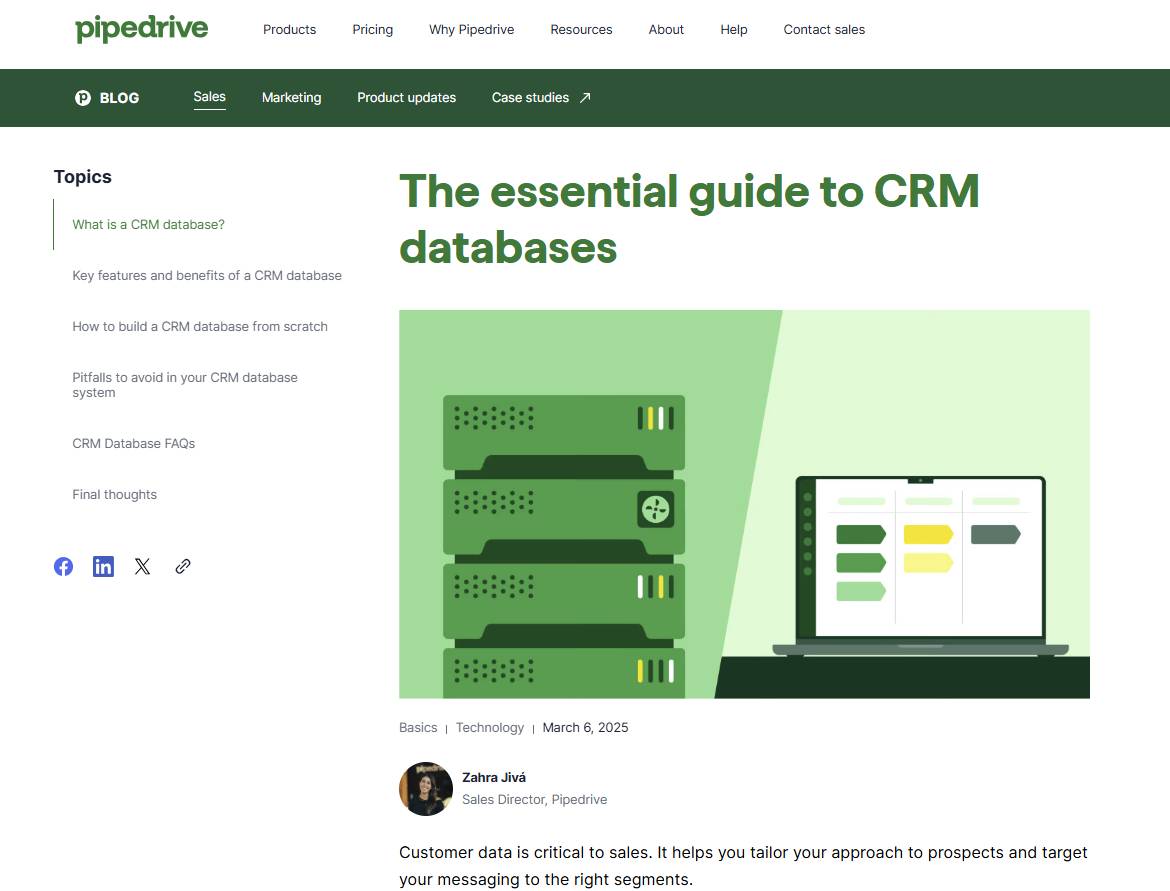The height and width of the screenshot is (891, 1170).
Task: Jump to 'What is a CRM database?' section
Action: click(148, 224)
